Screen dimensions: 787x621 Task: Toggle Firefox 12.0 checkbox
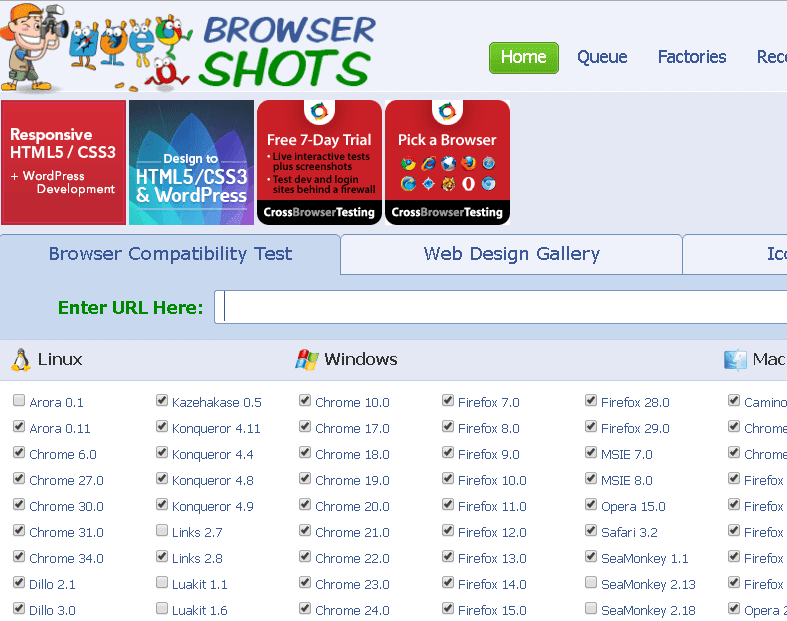pyautogui.click(x=448, y=531)
